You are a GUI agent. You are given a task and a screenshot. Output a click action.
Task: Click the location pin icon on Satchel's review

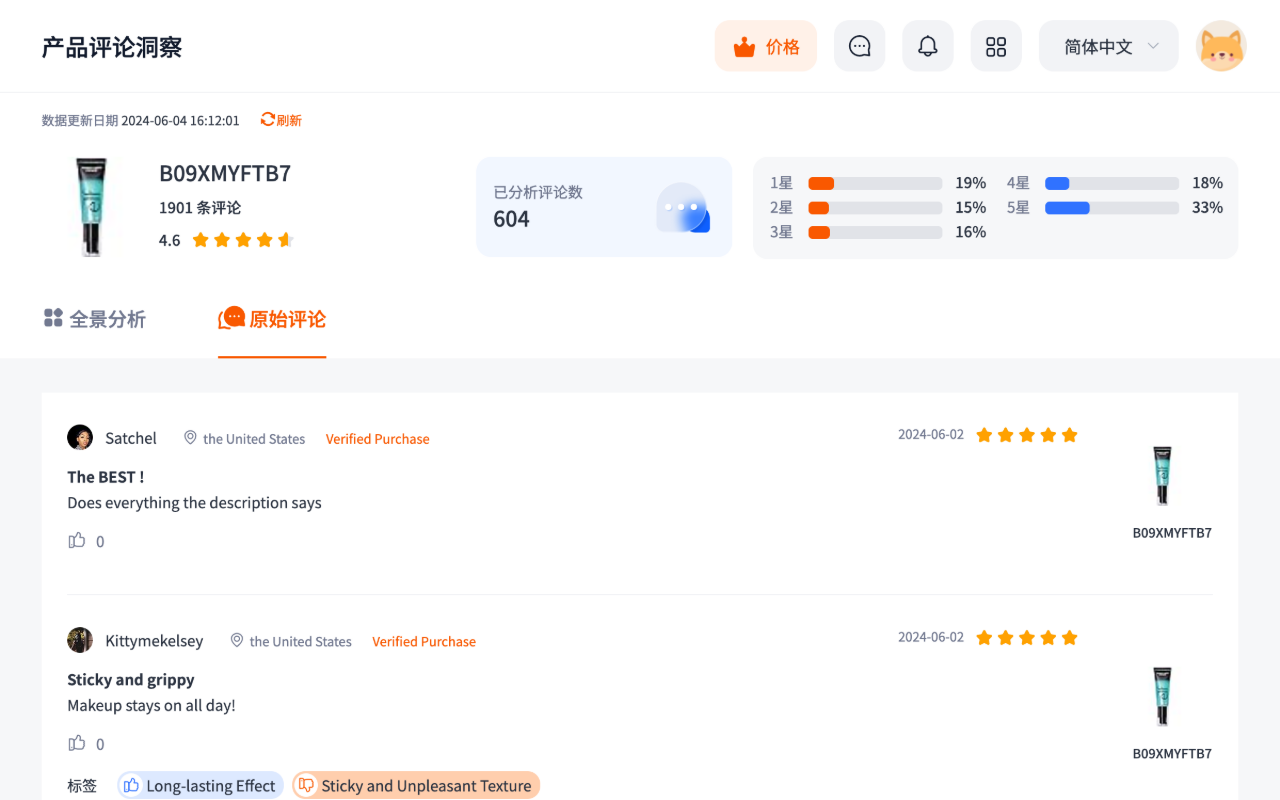tap(190, 438)
